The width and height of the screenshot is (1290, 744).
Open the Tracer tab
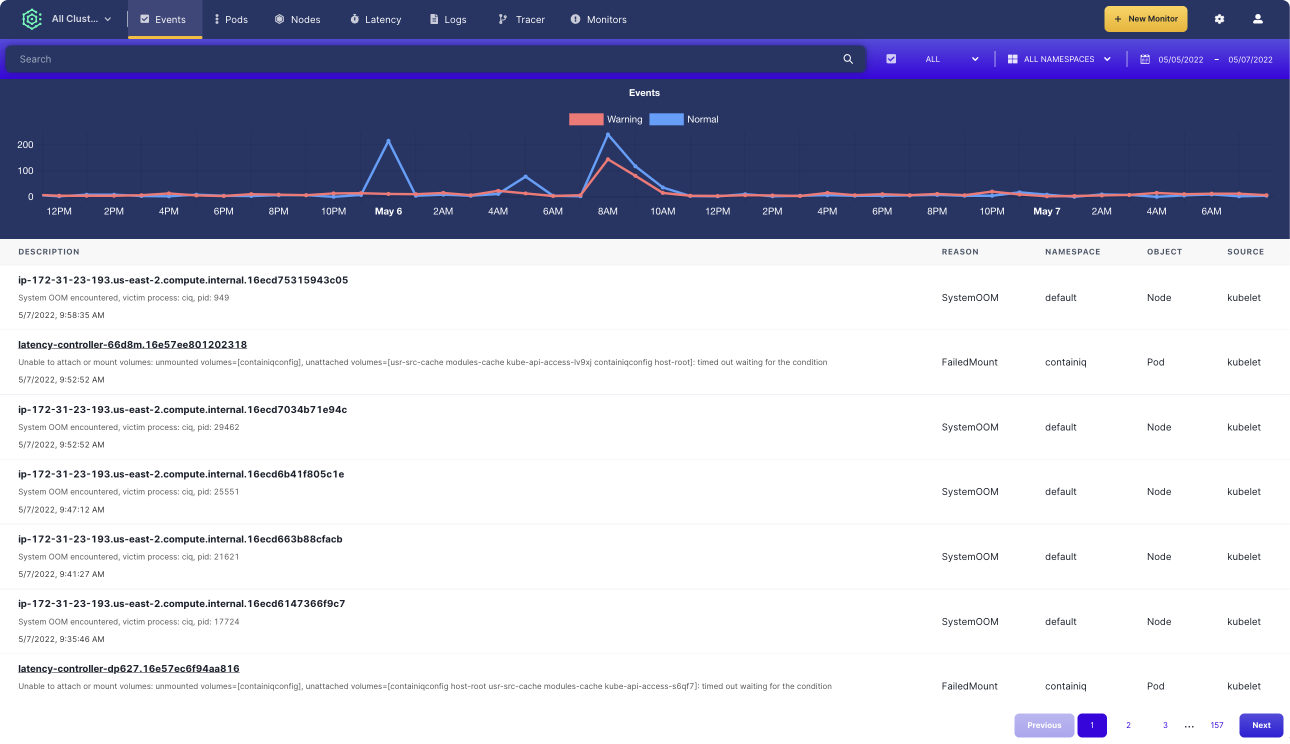pos(522,19)
